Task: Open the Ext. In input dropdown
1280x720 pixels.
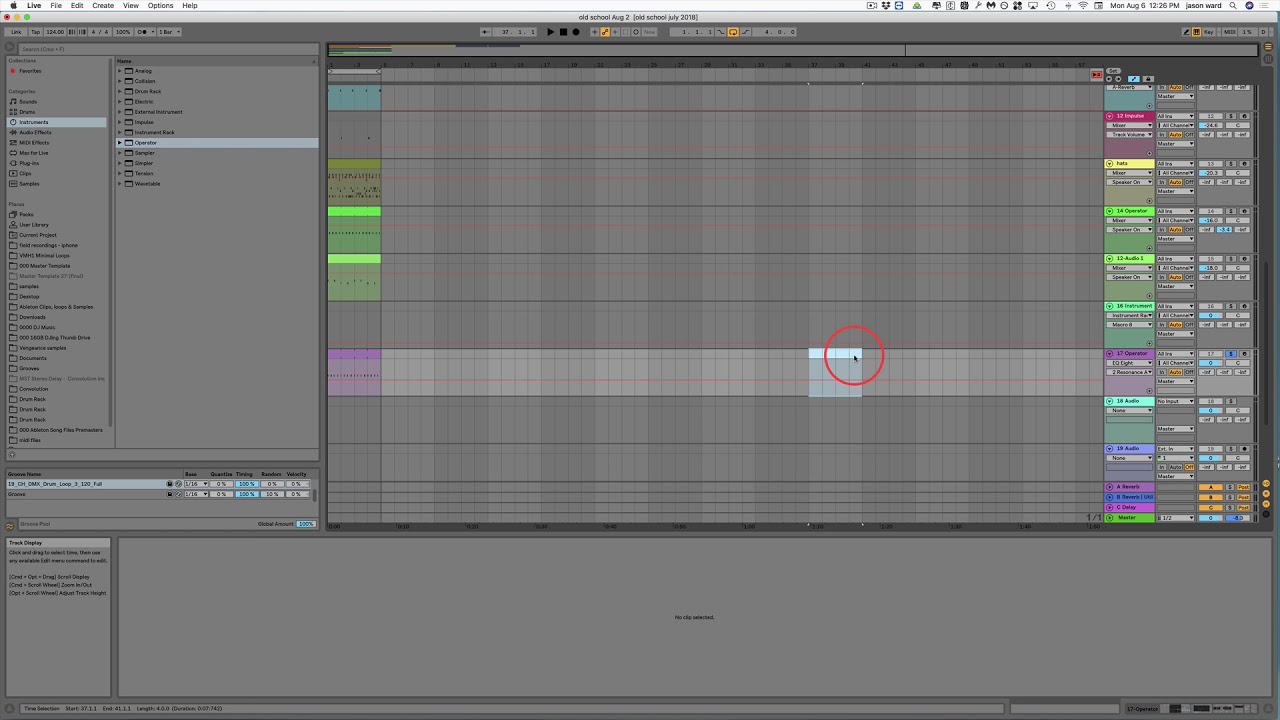Action: [x=1176, y=449]
